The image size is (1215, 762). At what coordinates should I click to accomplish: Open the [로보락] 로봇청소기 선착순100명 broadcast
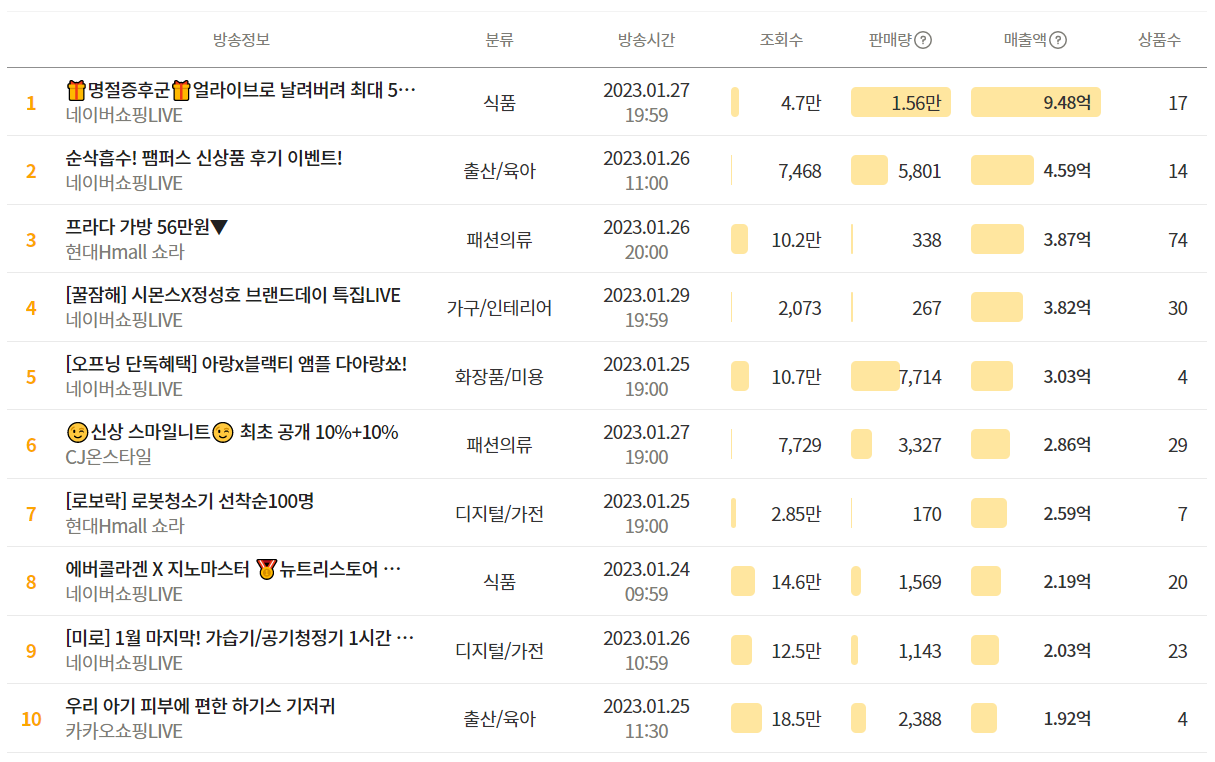190,501
